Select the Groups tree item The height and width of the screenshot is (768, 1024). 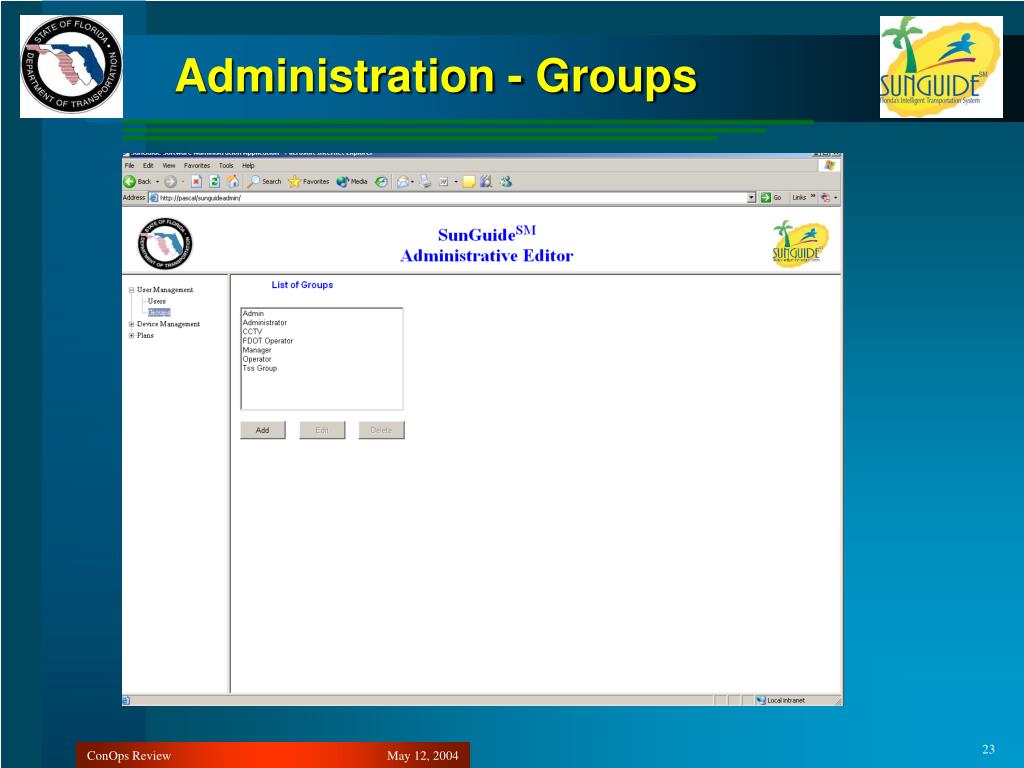pyautogui.click(x=159, y=313)
